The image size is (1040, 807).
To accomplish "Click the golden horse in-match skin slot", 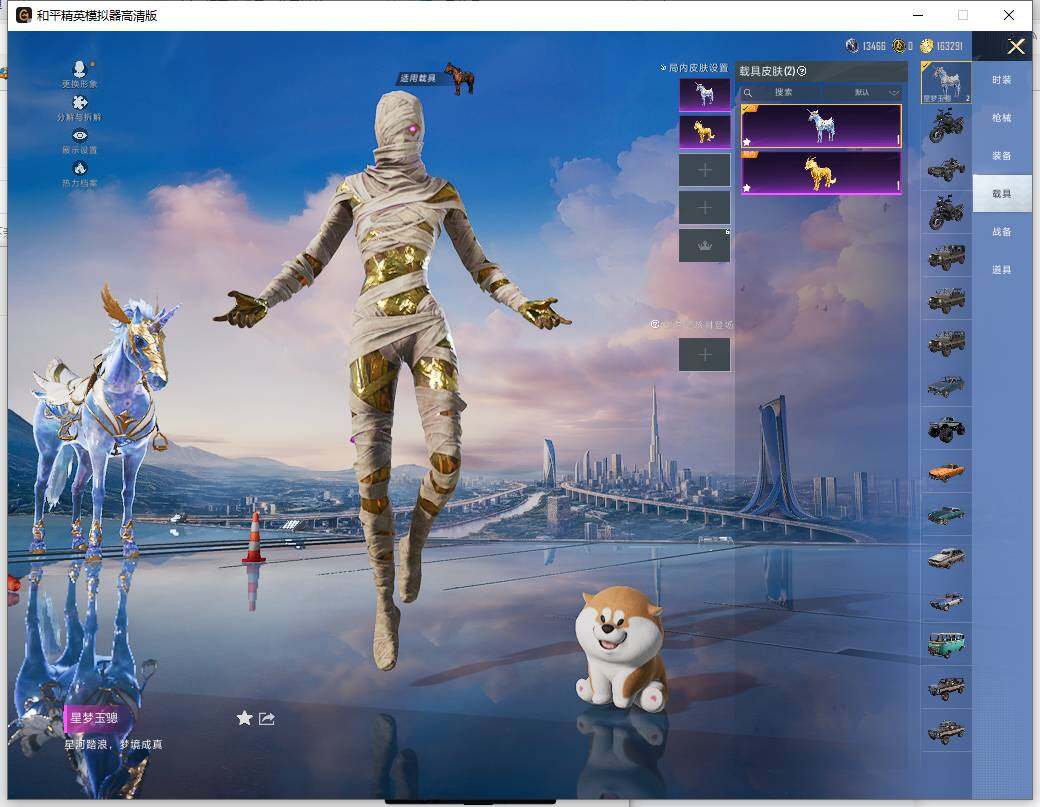I will [x=704, y=132].
